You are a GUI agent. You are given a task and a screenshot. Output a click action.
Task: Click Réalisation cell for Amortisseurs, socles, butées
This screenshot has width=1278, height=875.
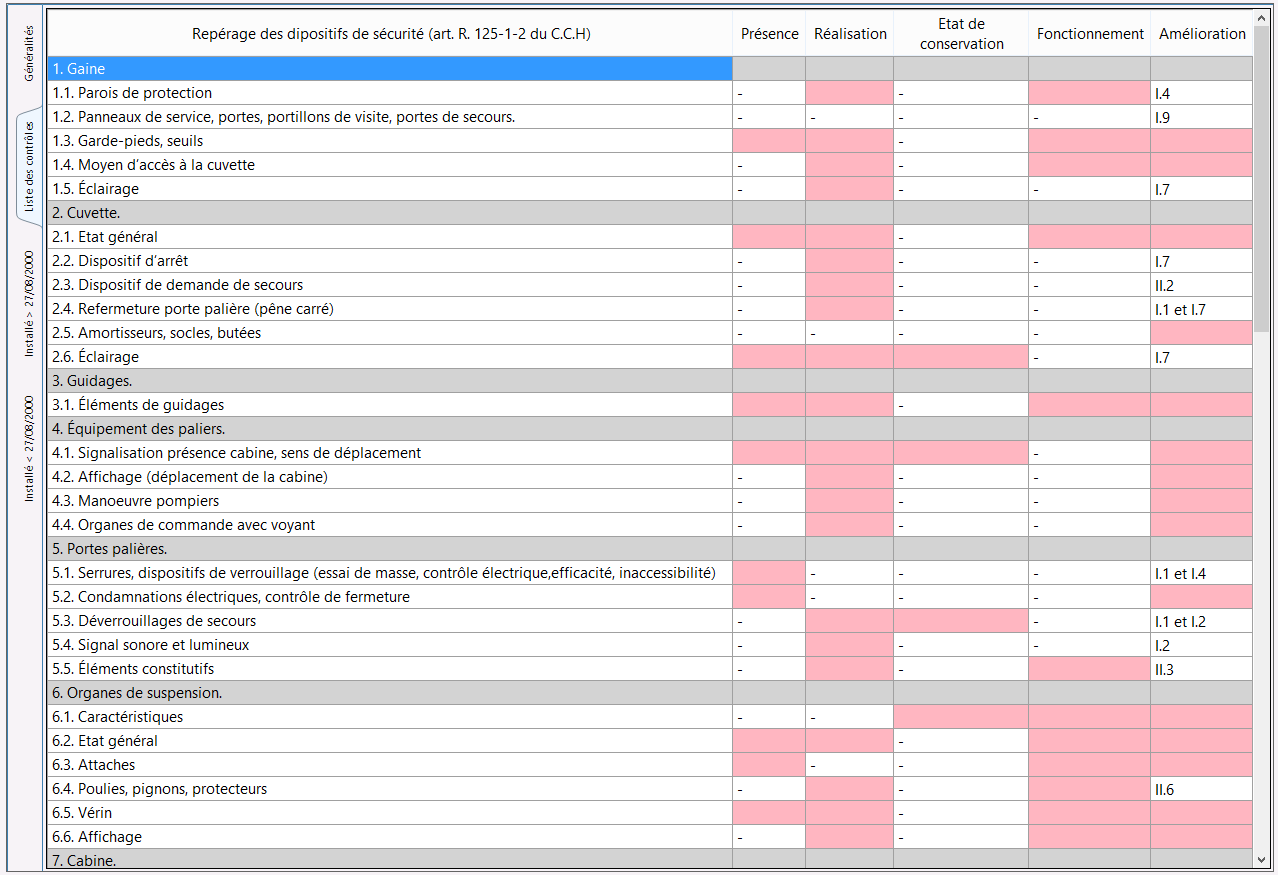coord(849,333)
